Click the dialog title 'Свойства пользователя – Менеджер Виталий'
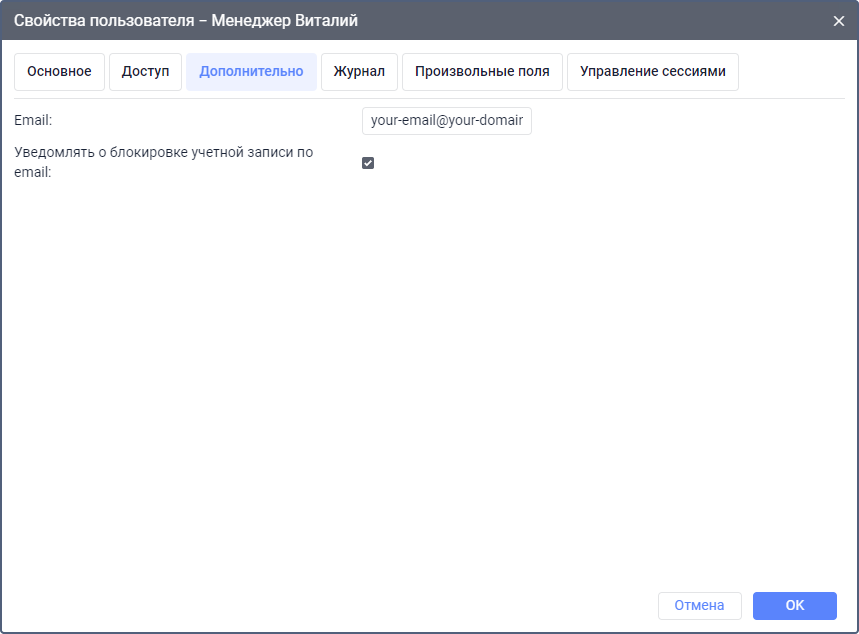This screenshot has height=634, width=859. point(186,21)
